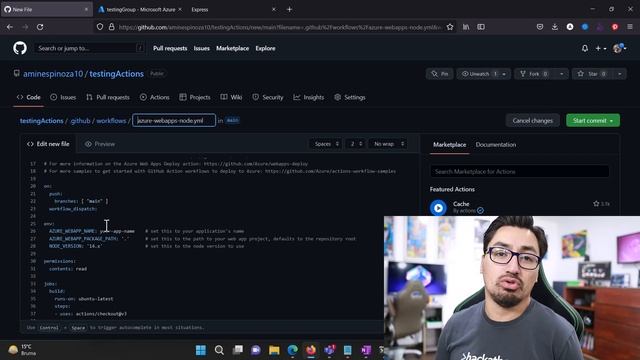Open Firefox hamburger menu

[630, 27]
